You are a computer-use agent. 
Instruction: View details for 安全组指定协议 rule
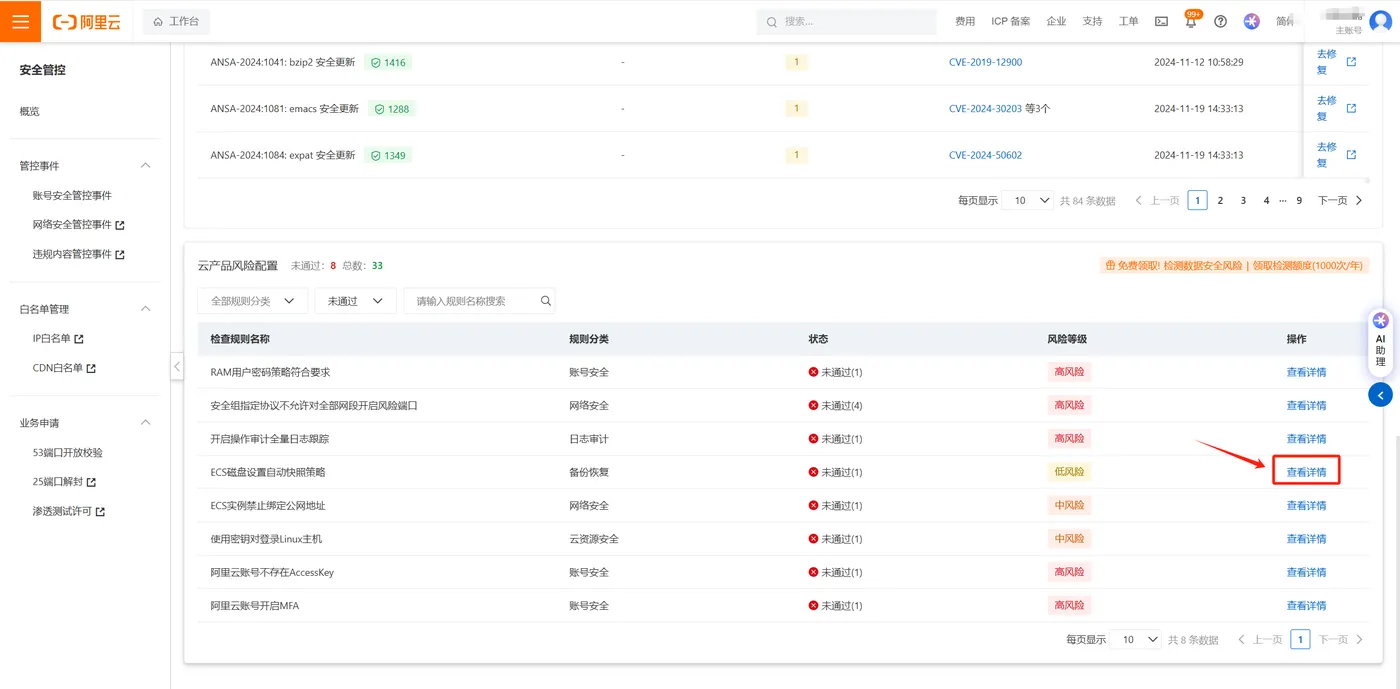[1306, 405]
